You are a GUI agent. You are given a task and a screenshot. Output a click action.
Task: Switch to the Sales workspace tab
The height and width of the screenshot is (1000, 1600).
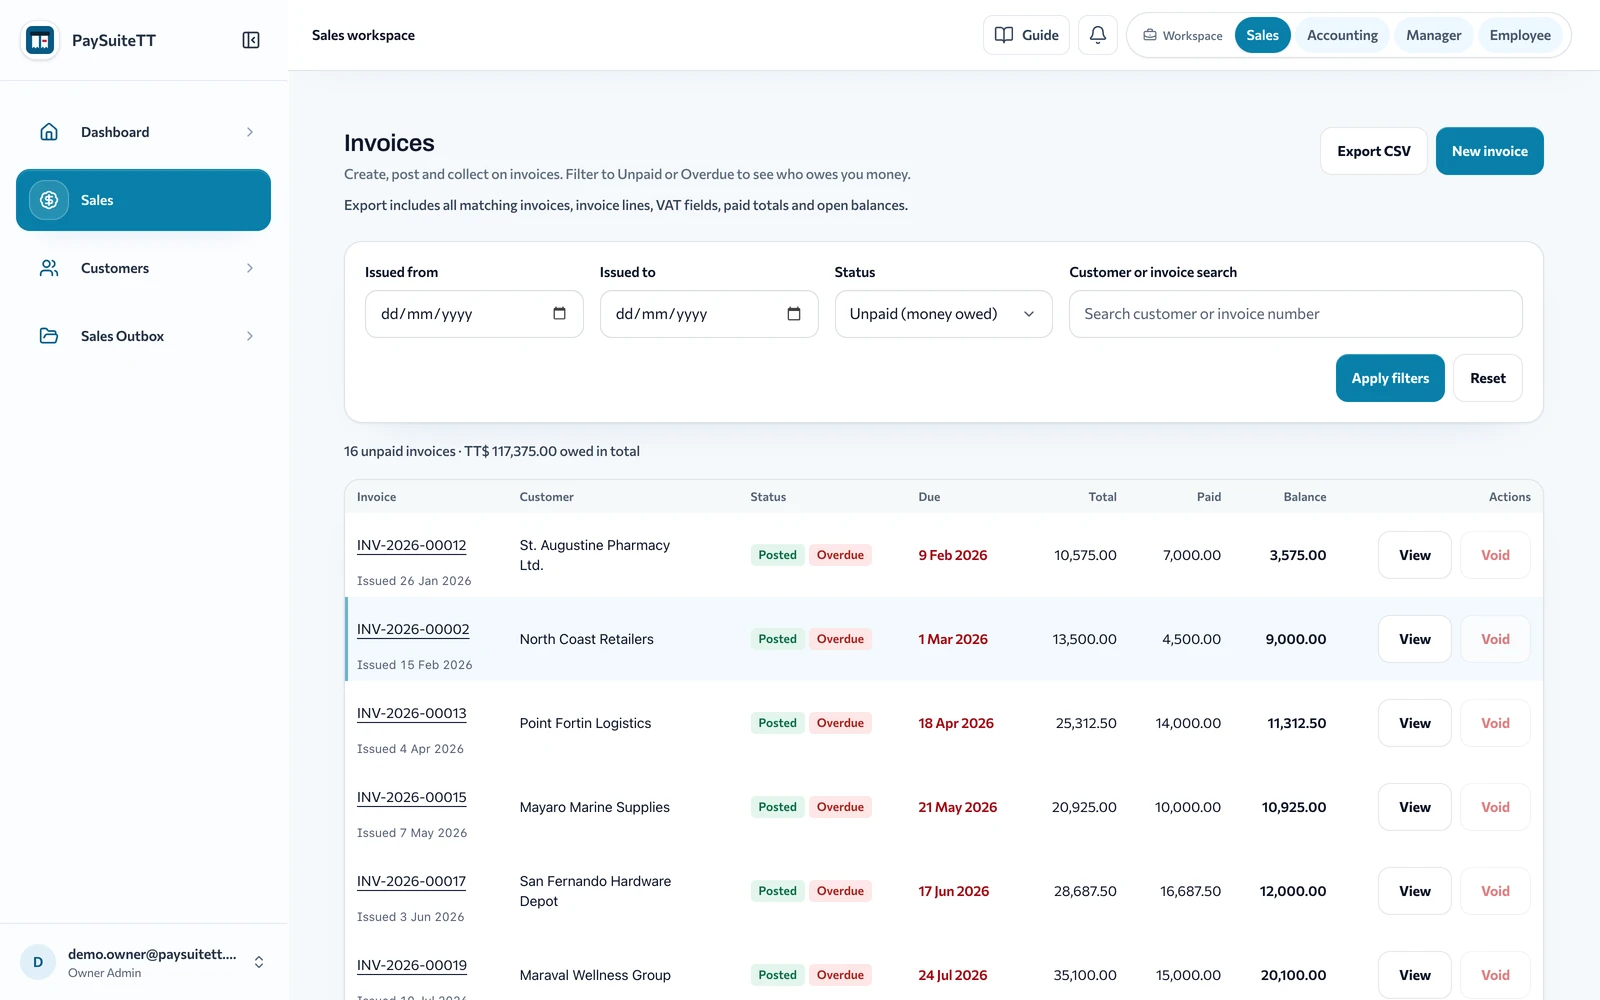[1262, 35]
